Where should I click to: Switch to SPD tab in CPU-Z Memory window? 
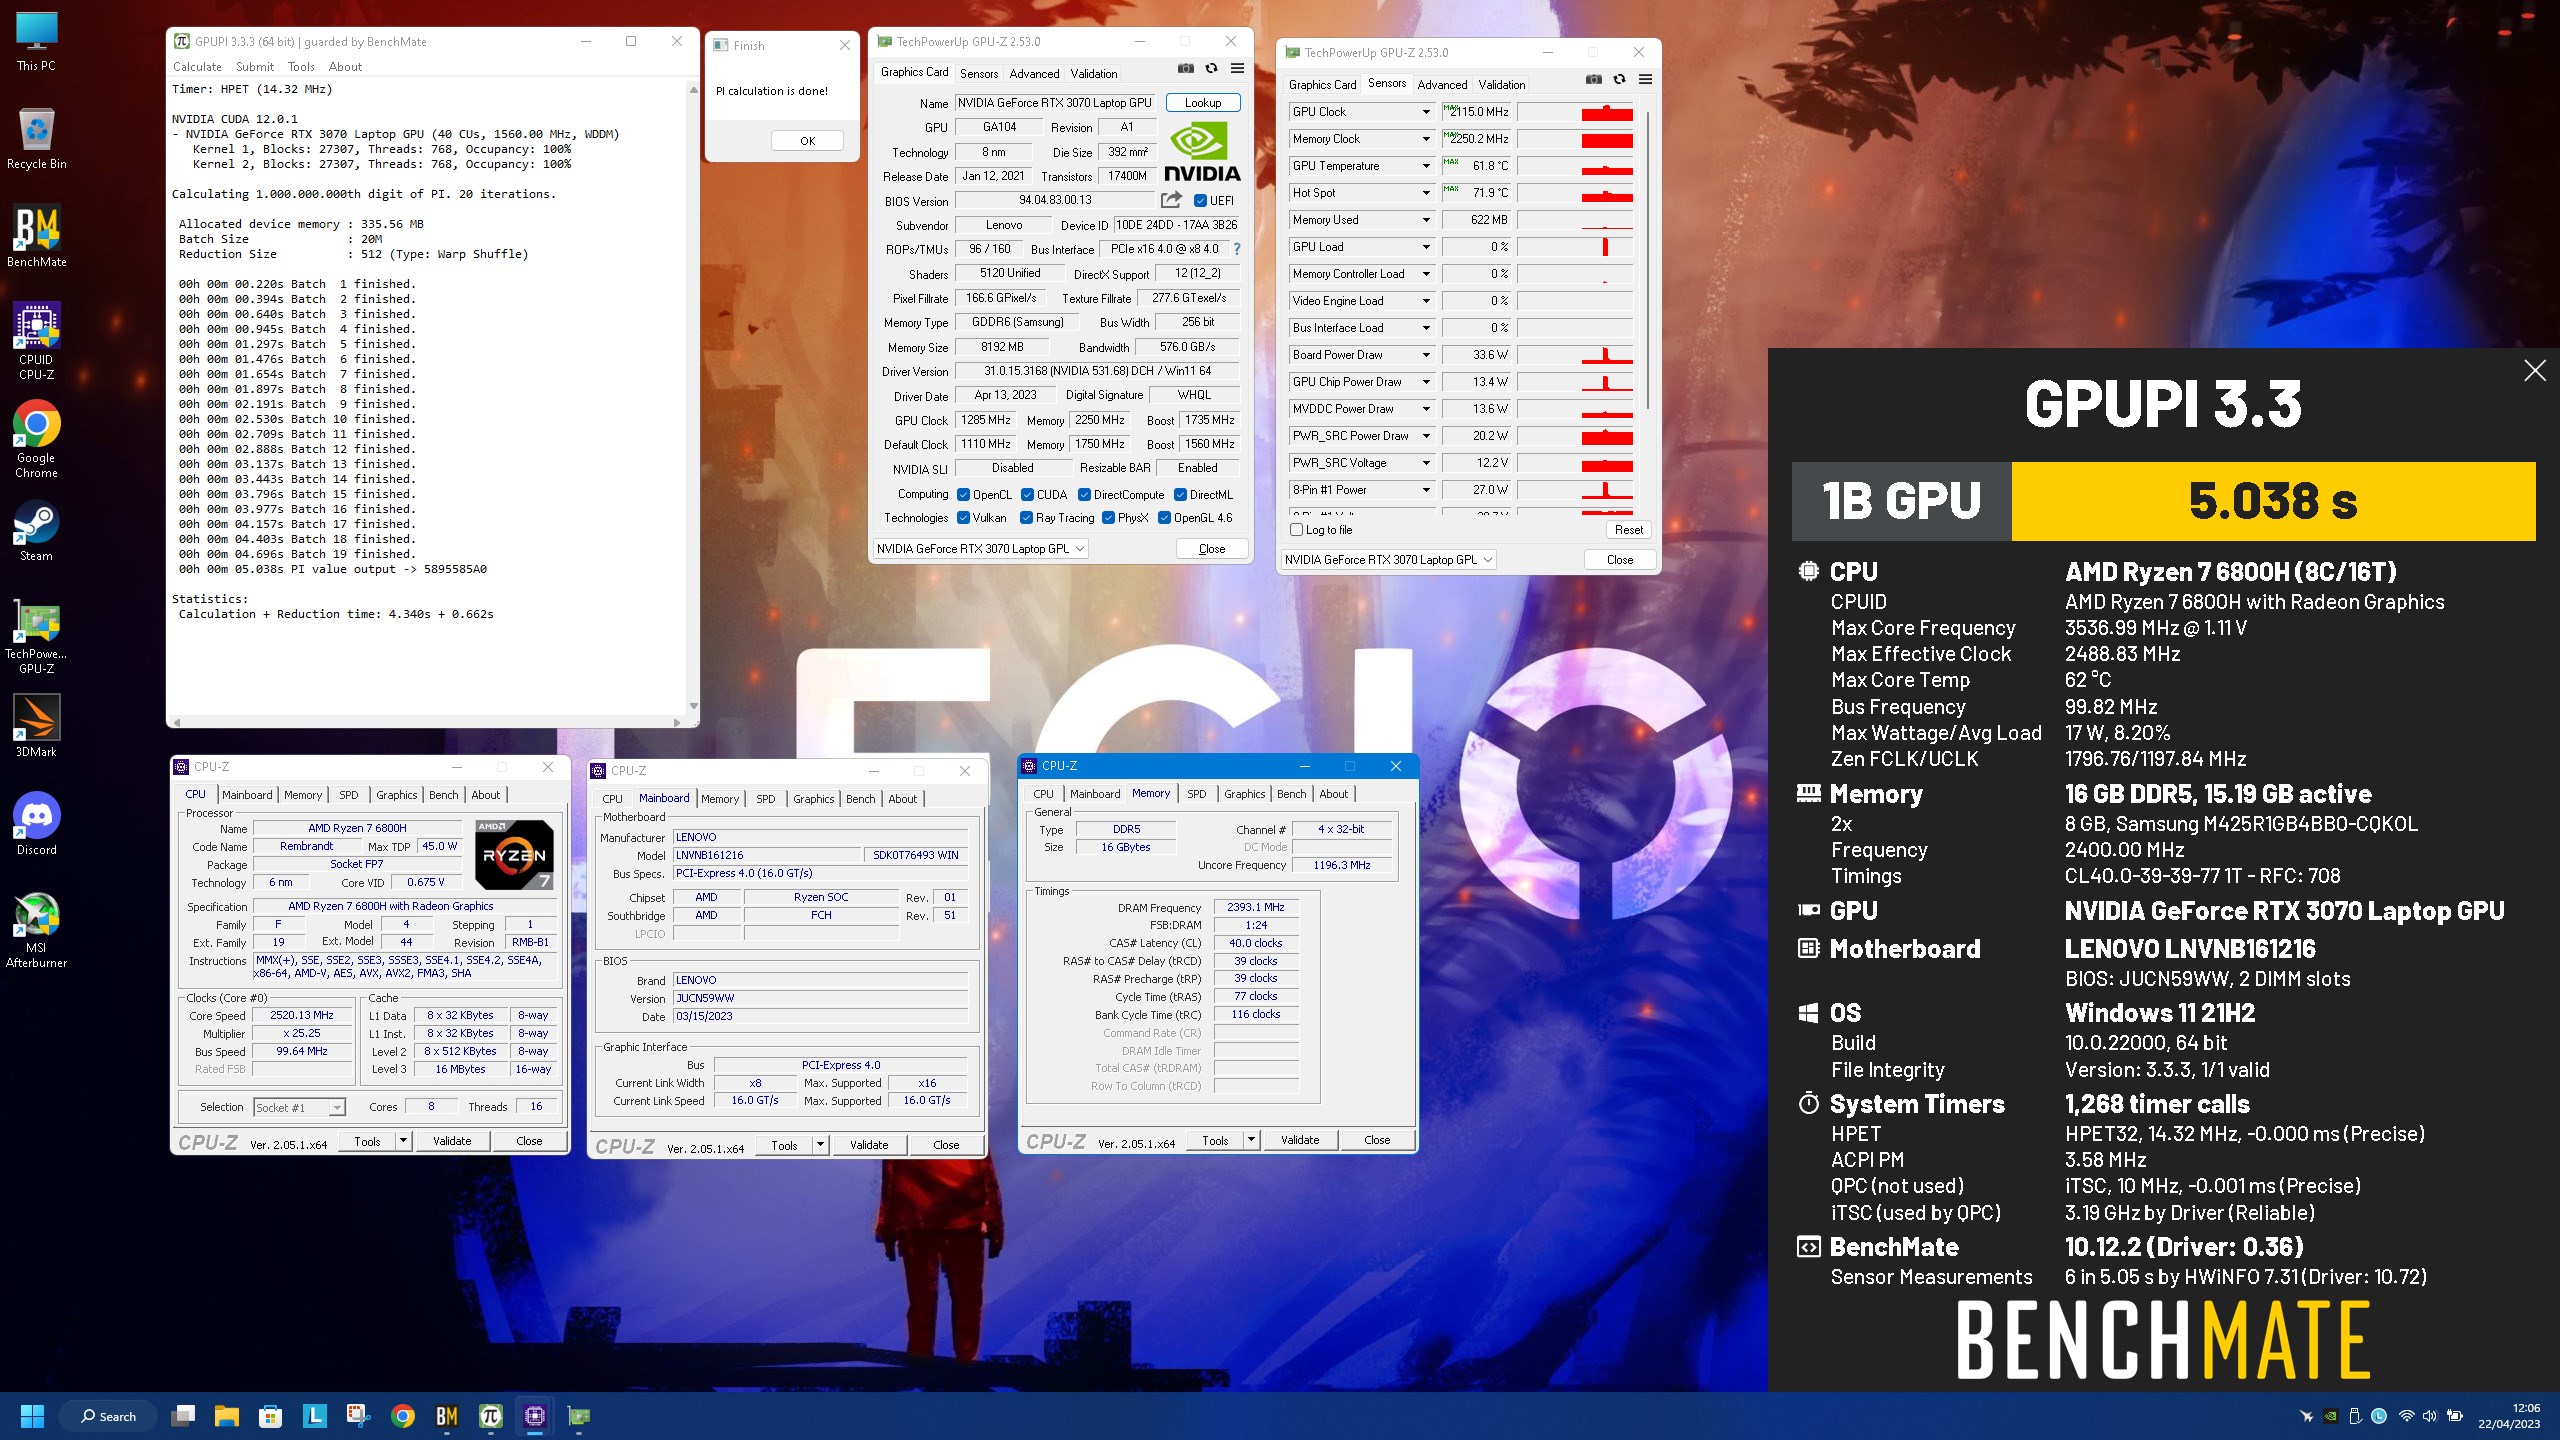click(1196, 794)
